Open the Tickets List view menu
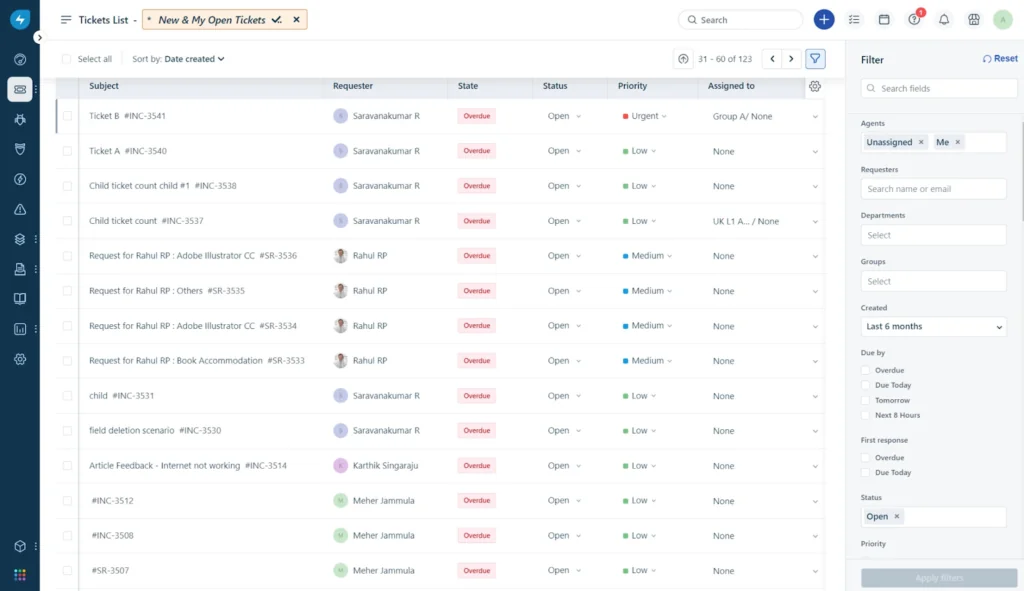 point(66,20)
